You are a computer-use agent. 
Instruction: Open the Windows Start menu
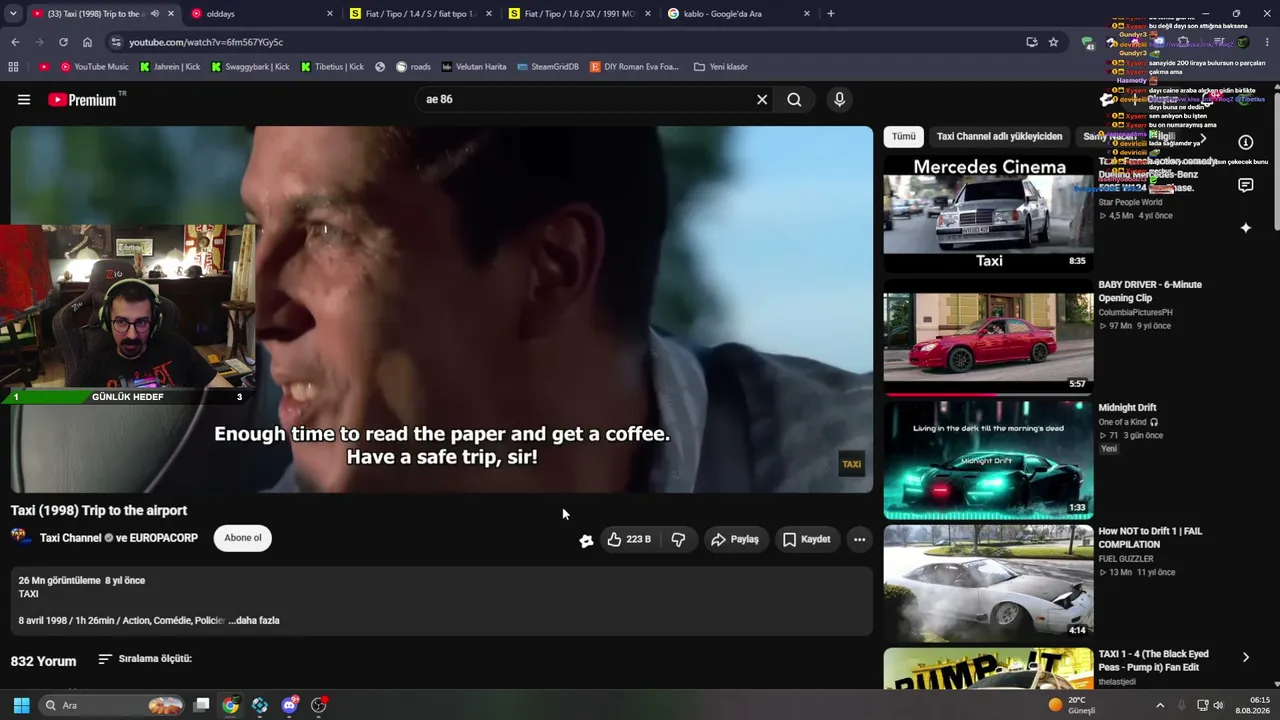tap(21, 705)
